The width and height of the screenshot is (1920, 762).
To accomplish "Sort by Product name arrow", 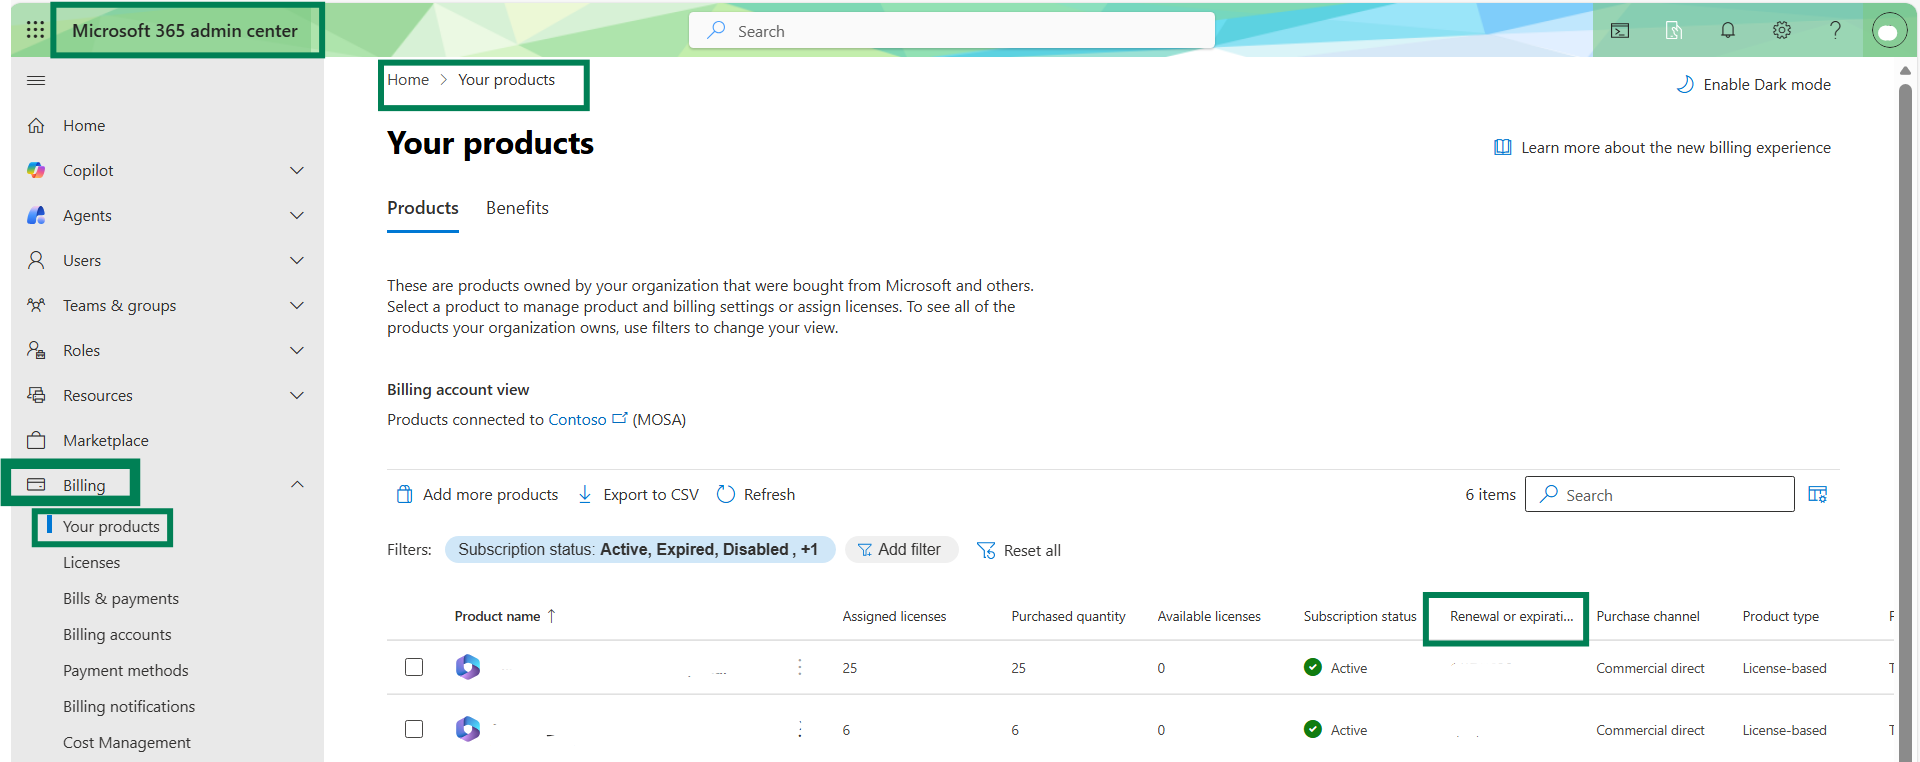I will (551, 616).
